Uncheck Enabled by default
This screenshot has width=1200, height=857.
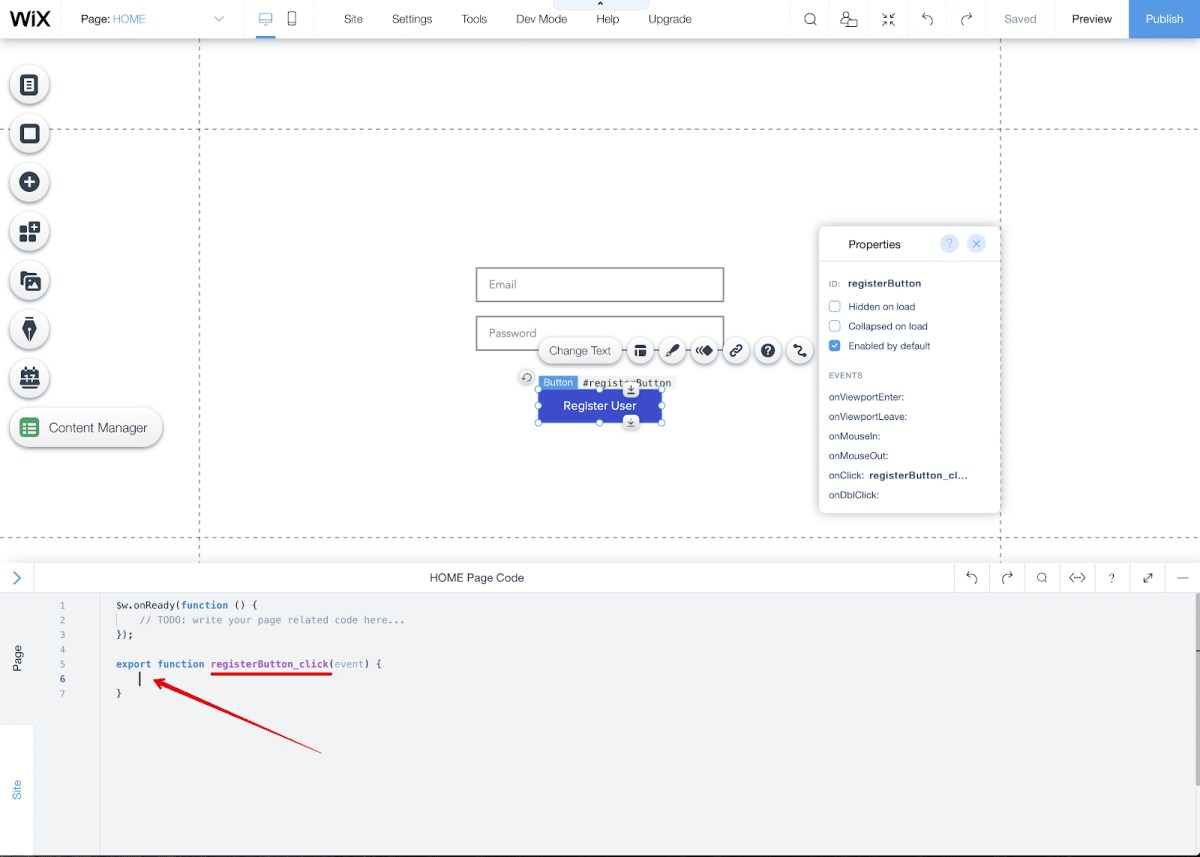click(834, 346)
